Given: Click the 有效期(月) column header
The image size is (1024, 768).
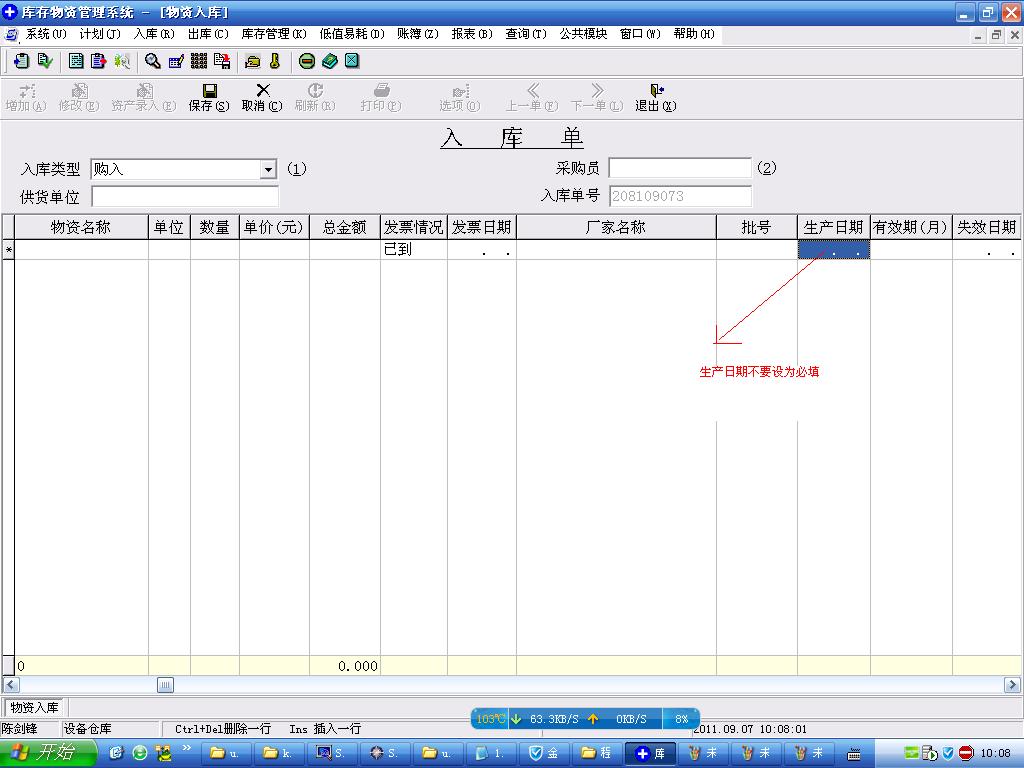Looking at the screenshot, I should 911,227.
